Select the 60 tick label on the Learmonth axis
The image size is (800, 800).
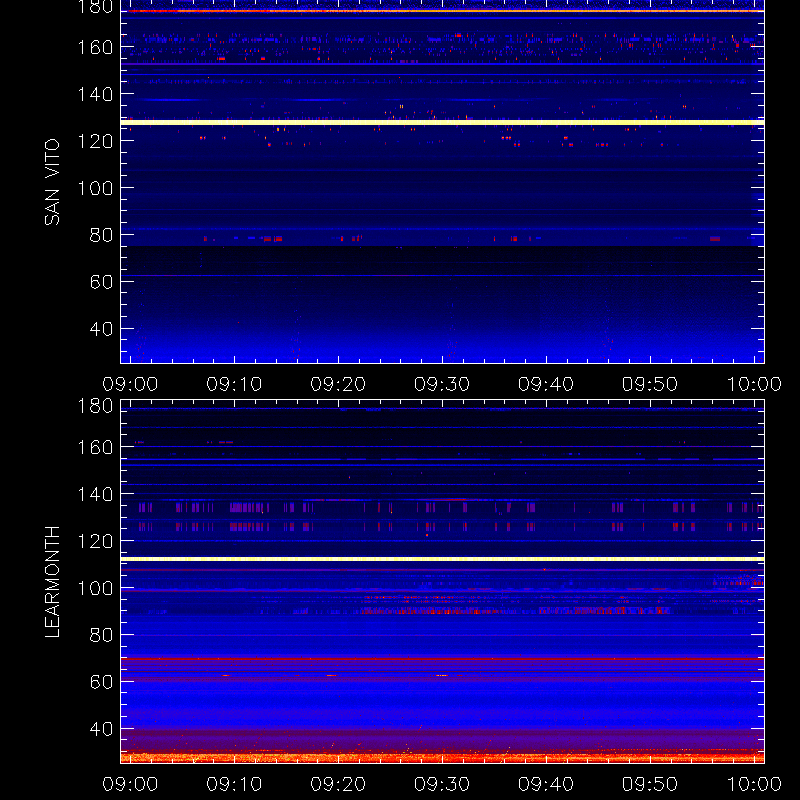[x=101, y=682]
